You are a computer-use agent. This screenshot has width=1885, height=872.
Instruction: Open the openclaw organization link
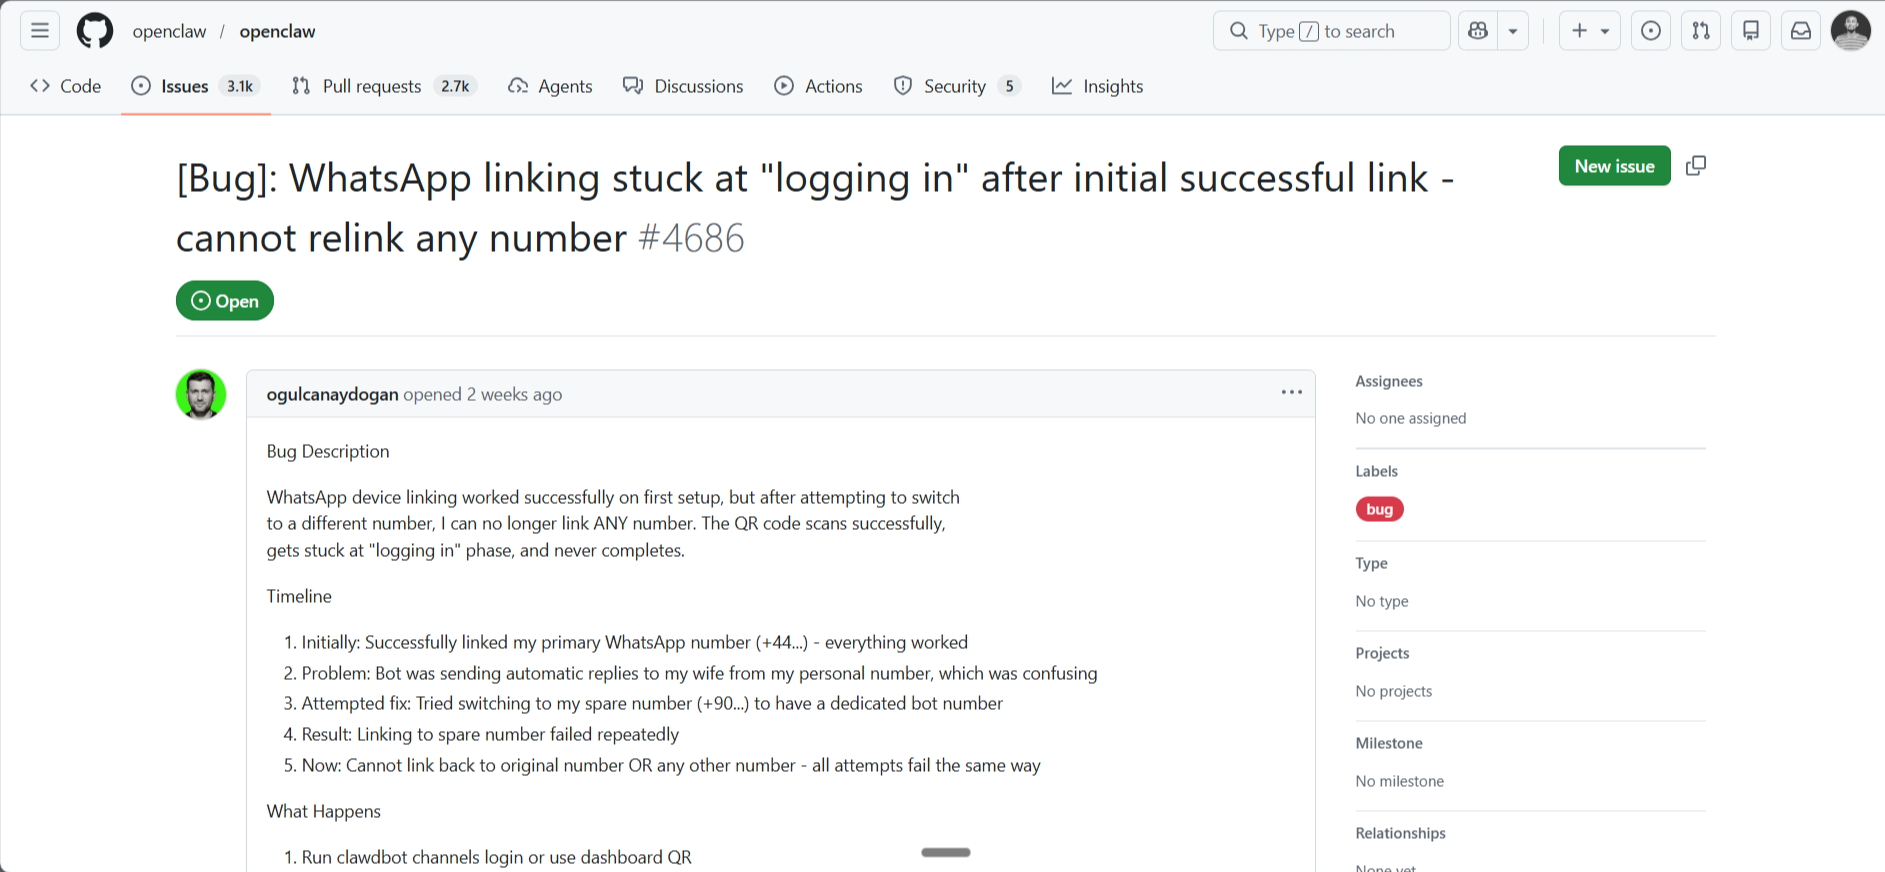pyautogui.click(x=169, y=31)
